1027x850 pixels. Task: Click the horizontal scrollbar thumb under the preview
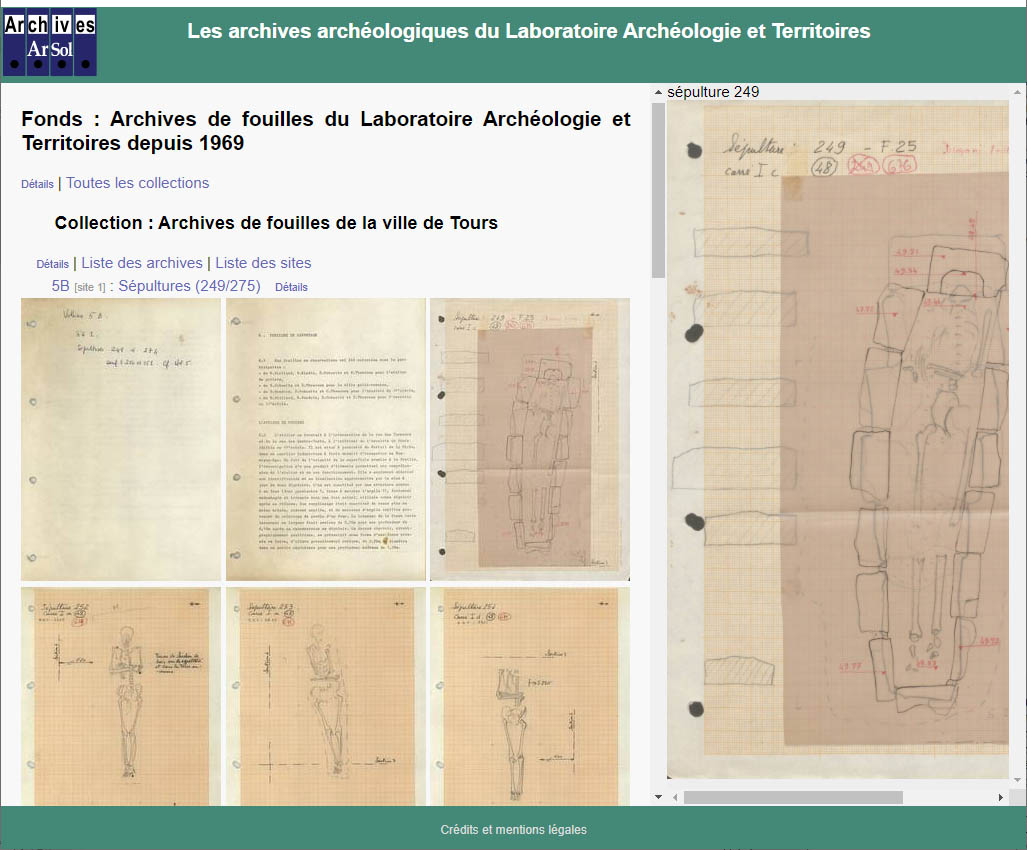[x=793, y=798]
